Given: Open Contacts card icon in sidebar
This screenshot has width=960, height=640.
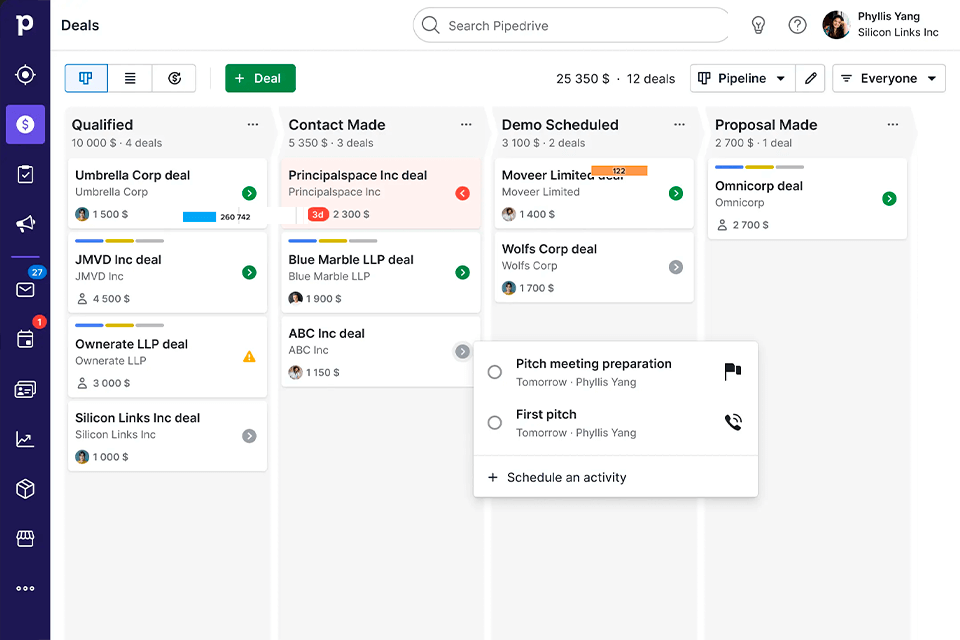Looking at the screenshot, I should 25,390.
